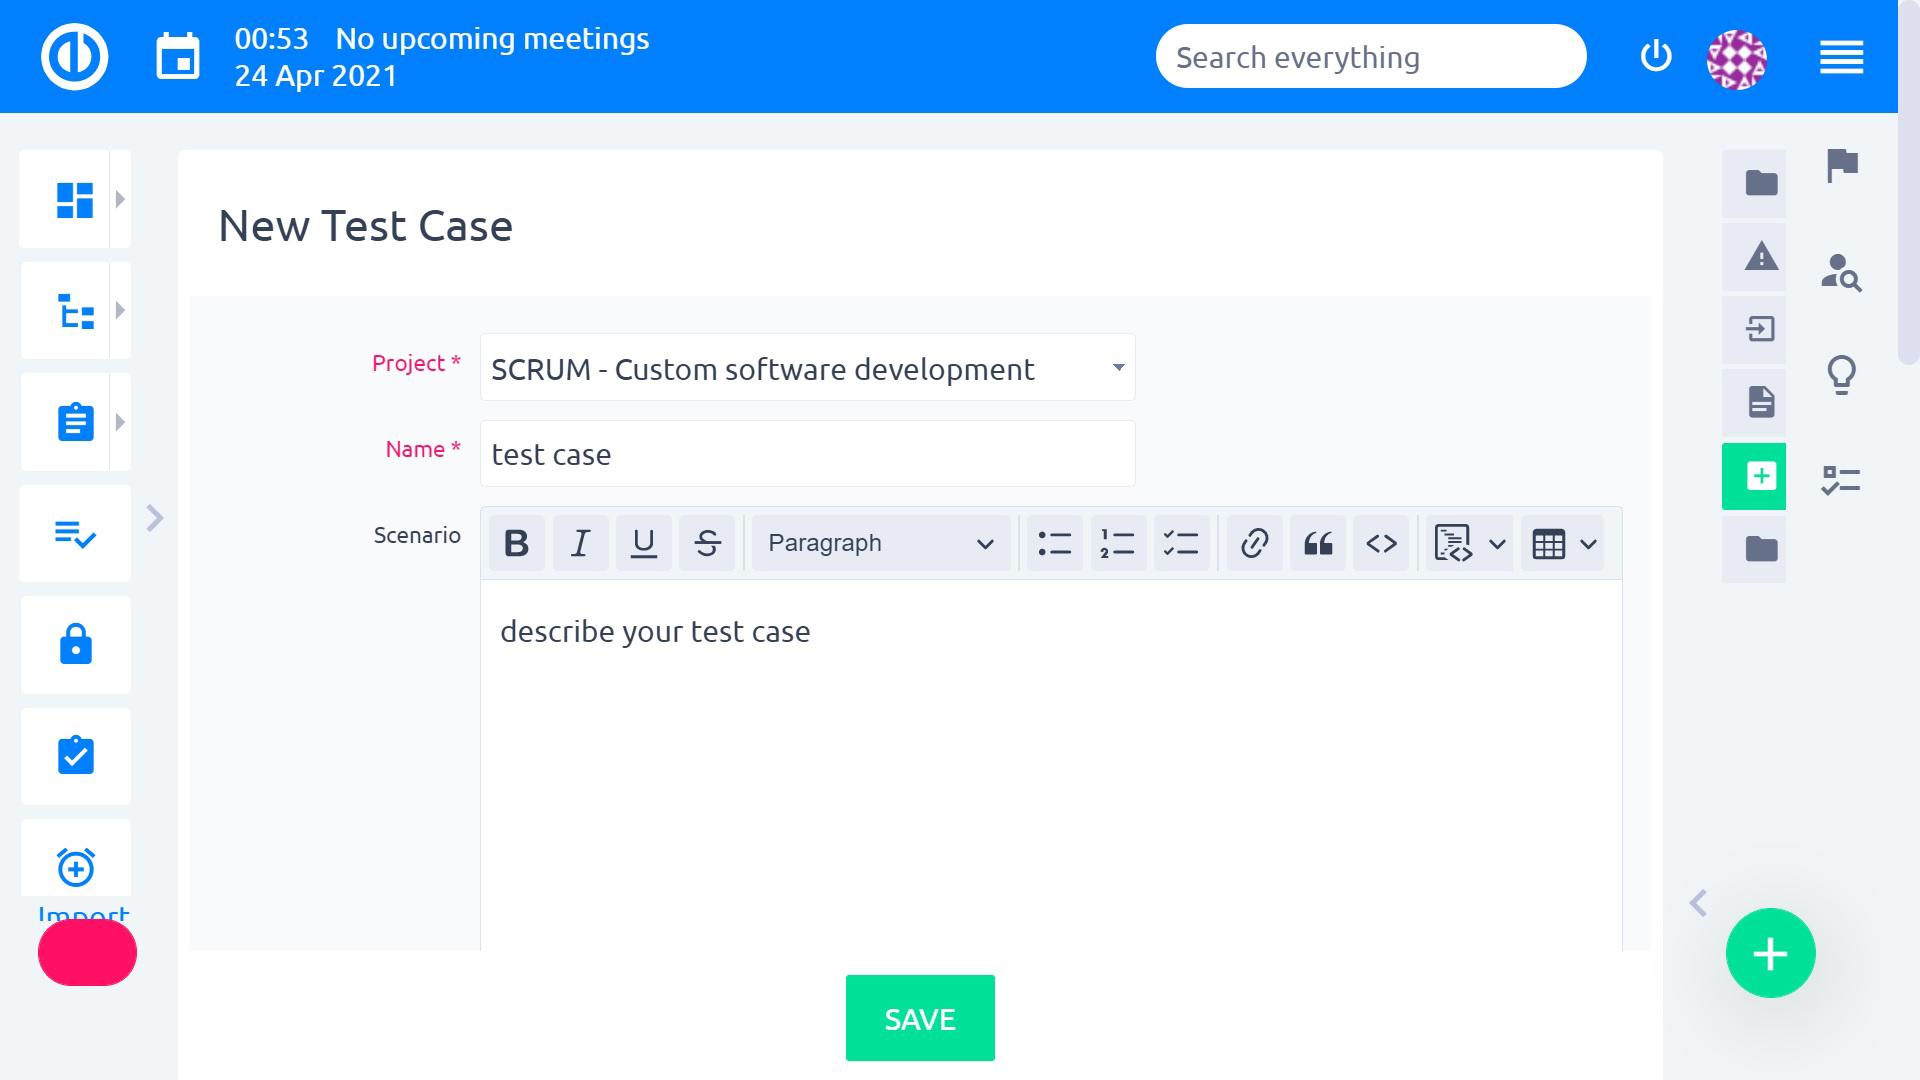Click the Search everything field

coord(1370,57)
